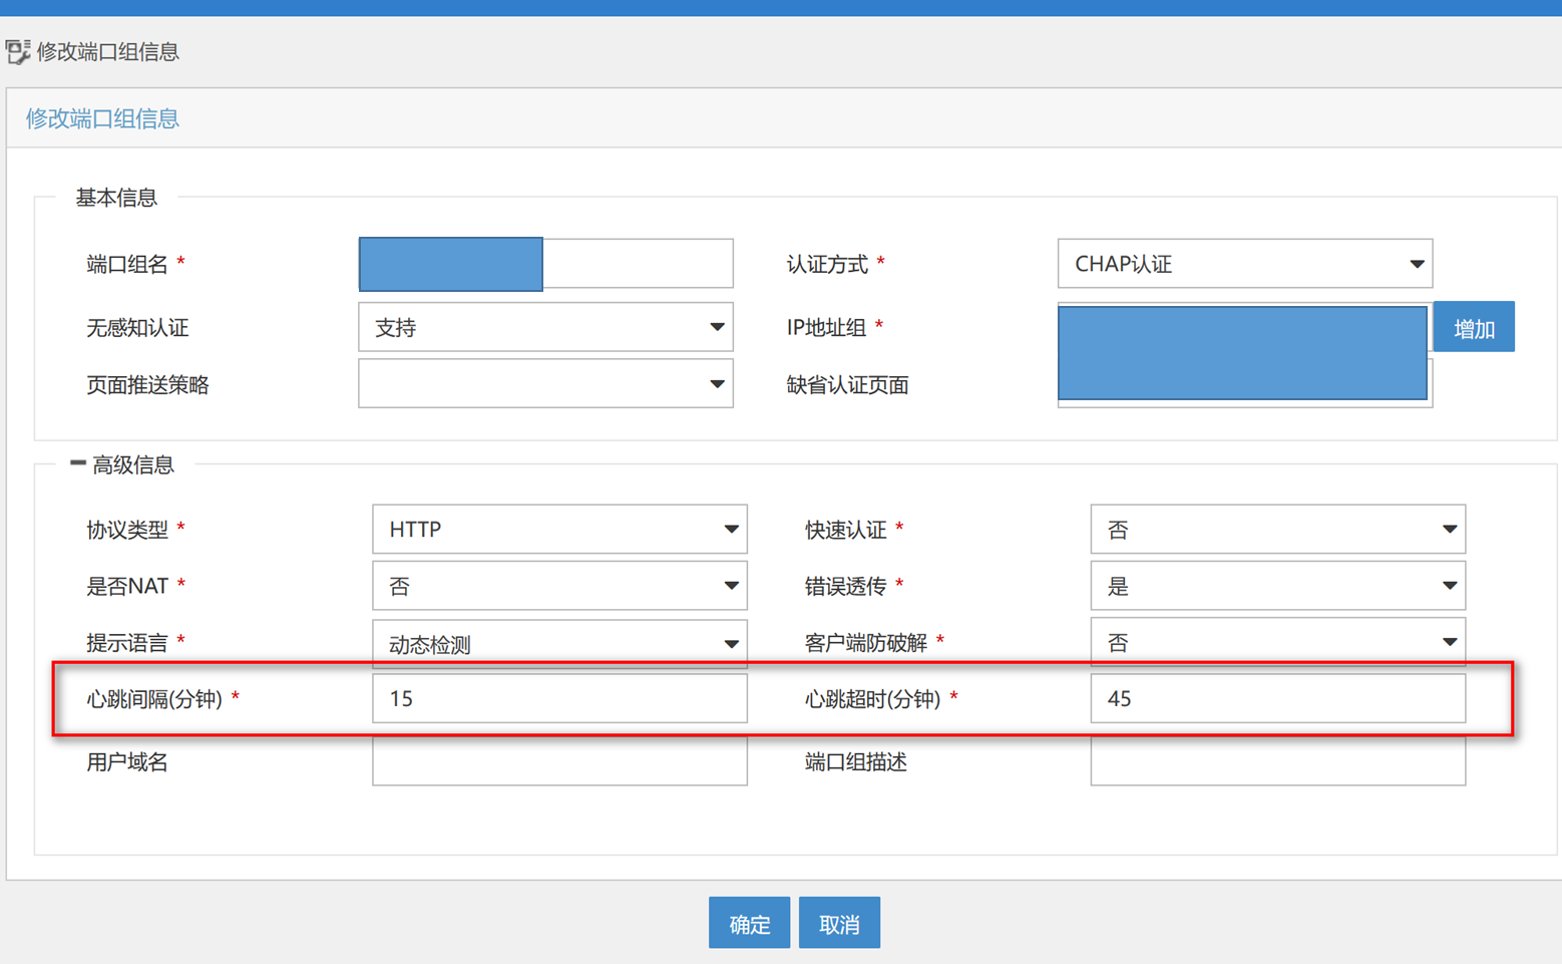Click the 缺省认证页面 label

848,385
